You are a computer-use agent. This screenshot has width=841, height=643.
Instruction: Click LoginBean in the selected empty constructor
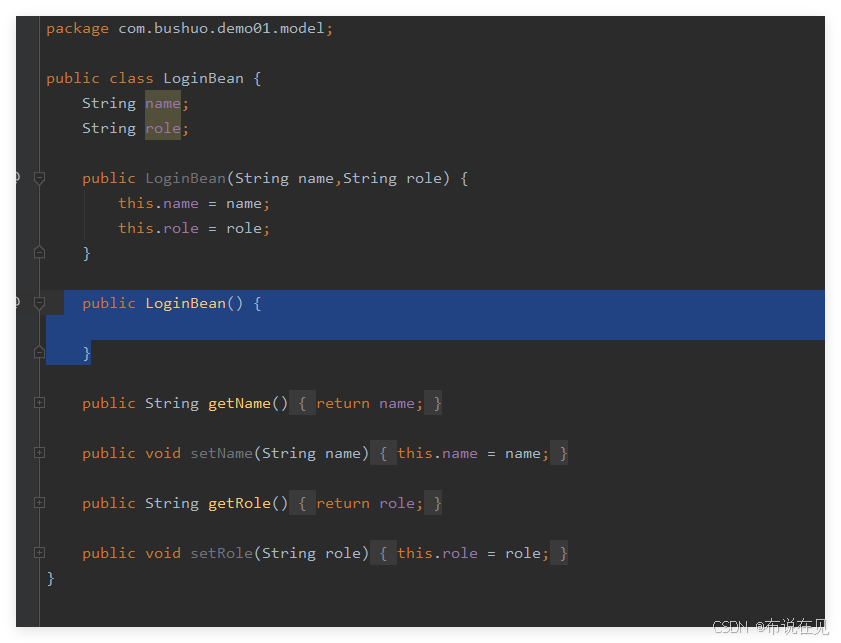[x=185, y=304]
